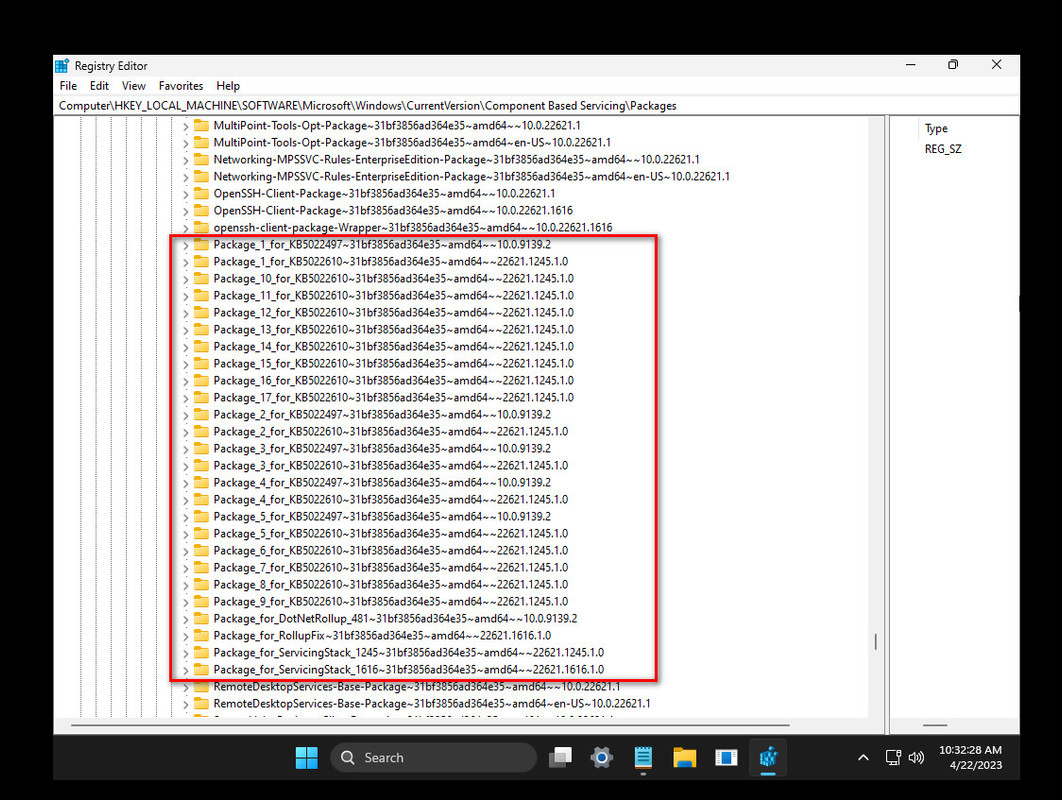Open Task View from the taskbar
This screenshot has height=800, width=1062.
tap(560, 757)
